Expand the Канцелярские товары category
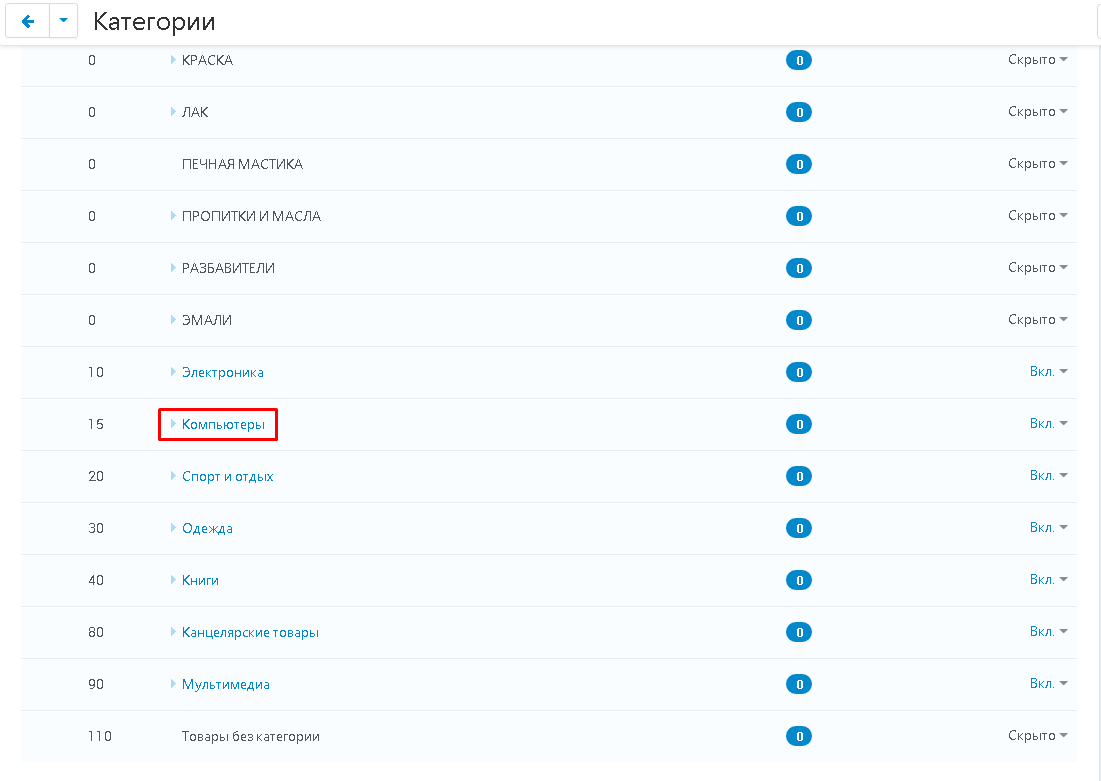The image size is (1101, 781). pos(173,631)
